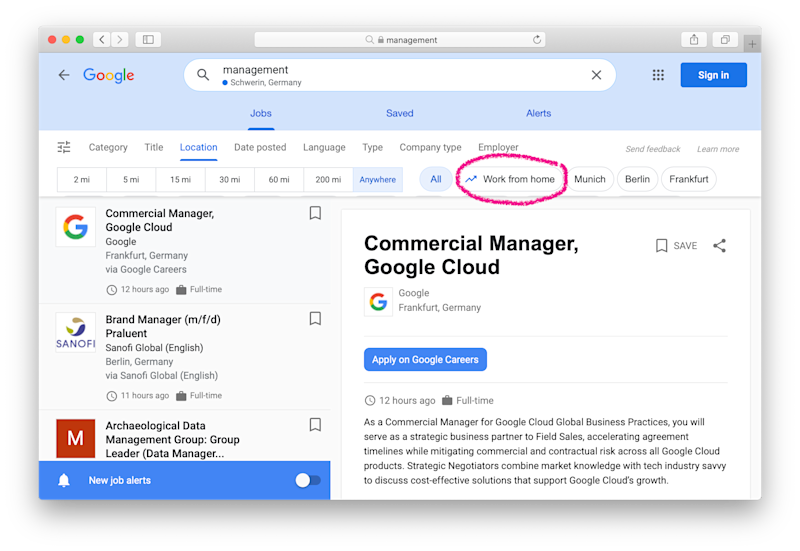The width and height of the screenshot is (800, 551).
Task: Click the search magnifier icon
Action: click(x=203, y=75)
